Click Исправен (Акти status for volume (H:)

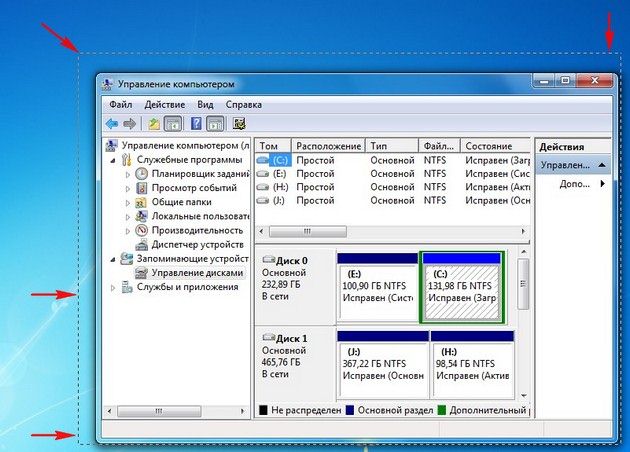(498, 187)
